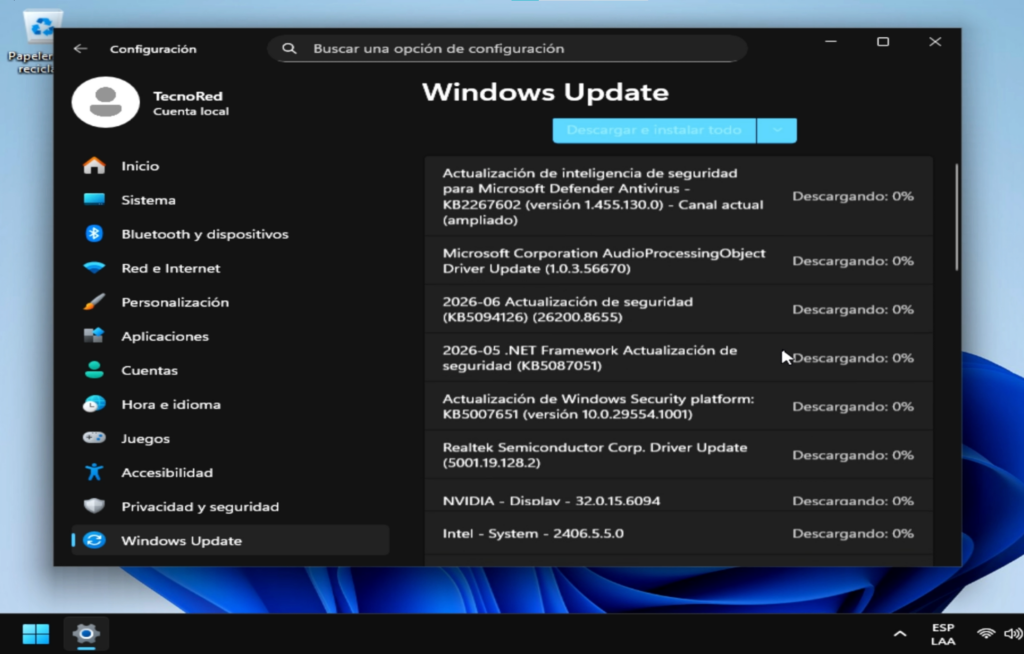Screen dimensions: 1024x654
Task: Click the Inicio home icon
Action: (x=94, y=165)
